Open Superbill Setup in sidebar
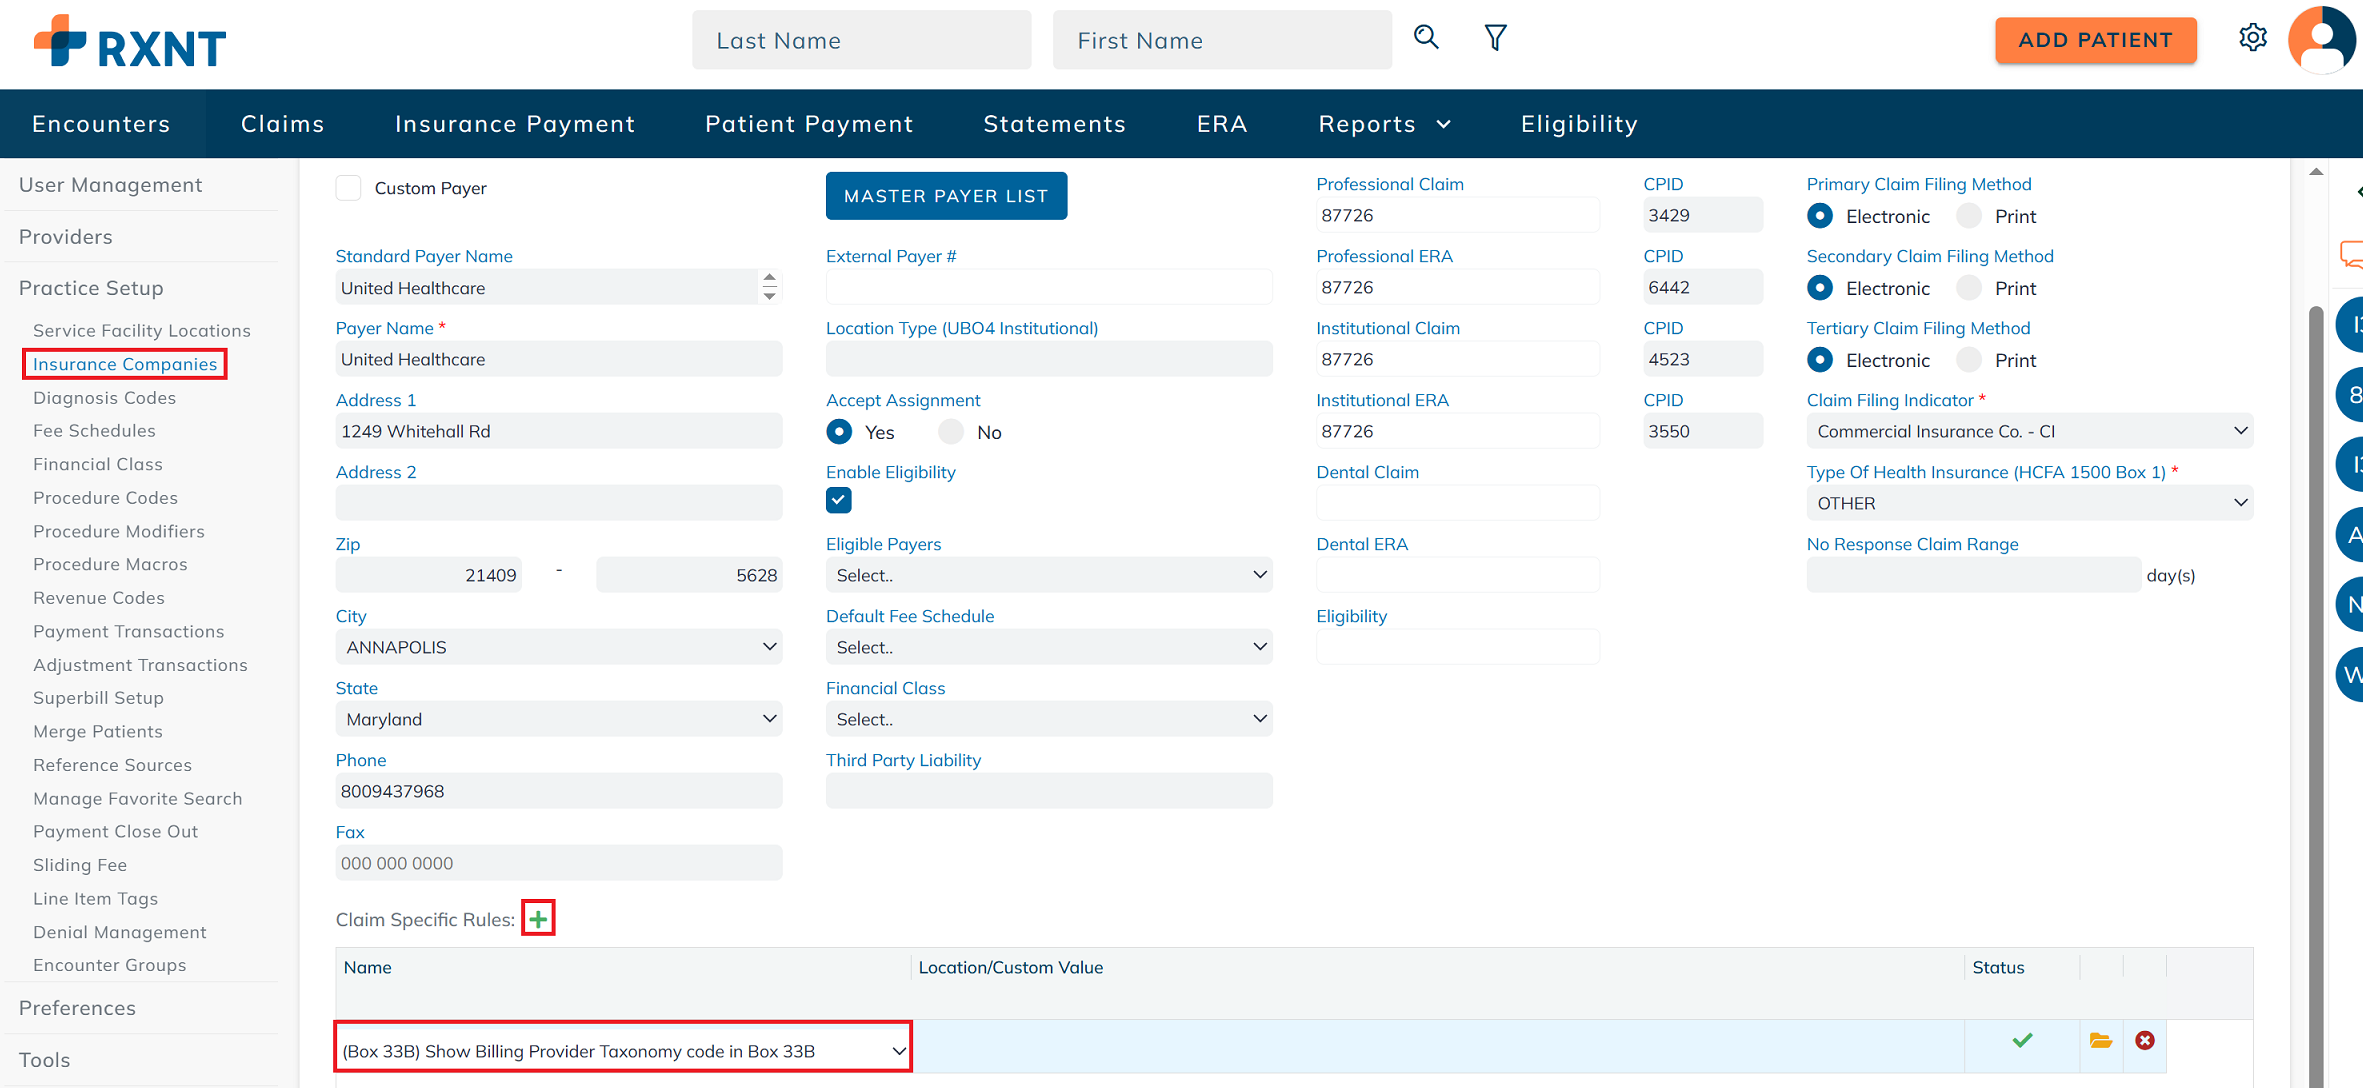Image resolution: width=2363 pixels, height=1088 pixels. pyautogui.click(x=98, y=698)
